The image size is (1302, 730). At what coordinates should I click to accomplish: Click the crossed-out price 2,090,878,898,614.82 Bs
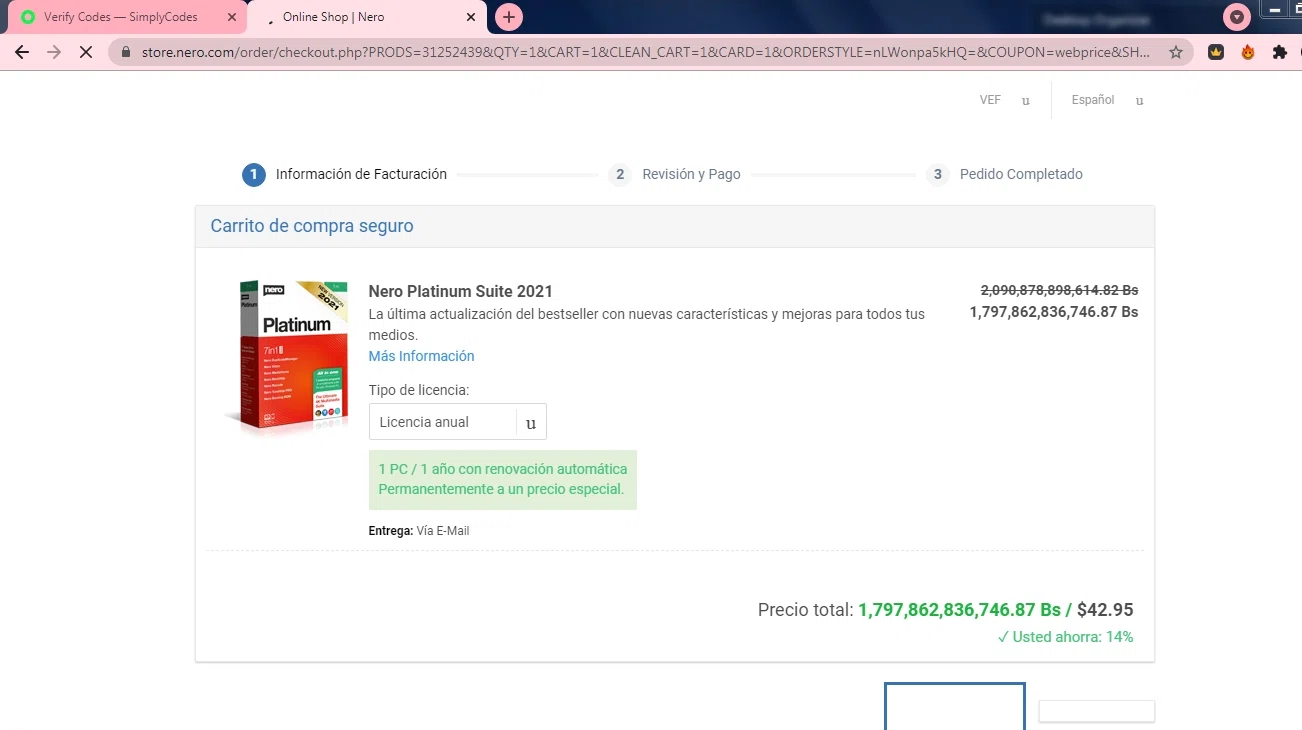[x=1059, y=290]
